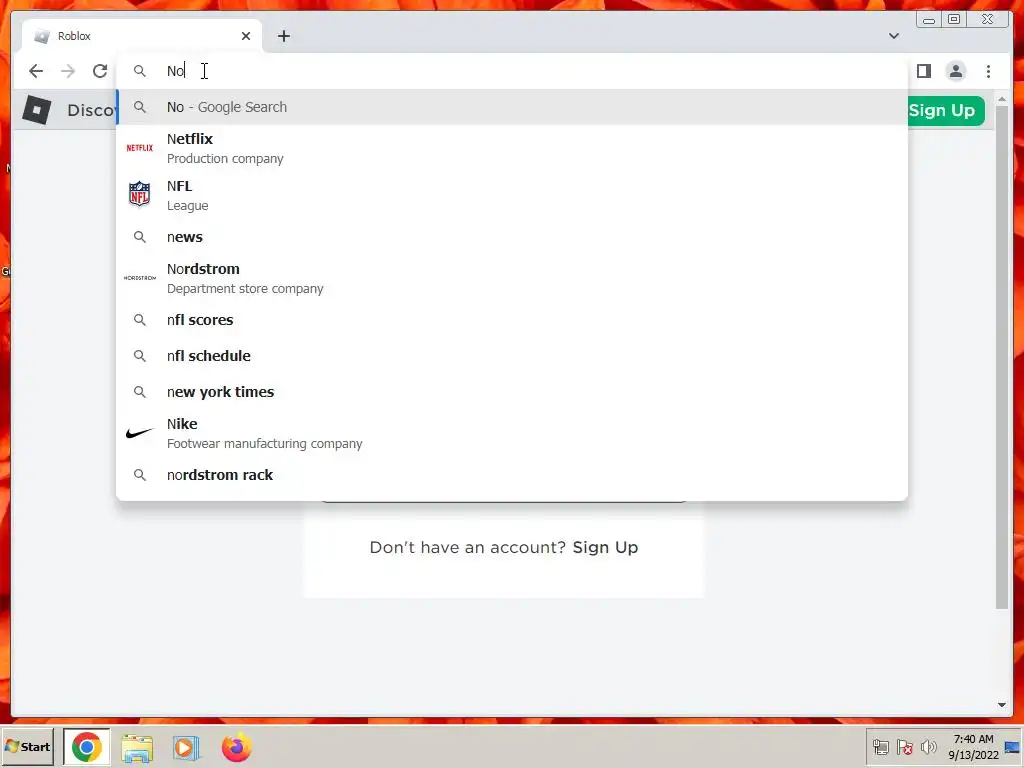Click the browser forward arrow
The width and height of the screenshot is (1024, 768).
coord(68,71)
